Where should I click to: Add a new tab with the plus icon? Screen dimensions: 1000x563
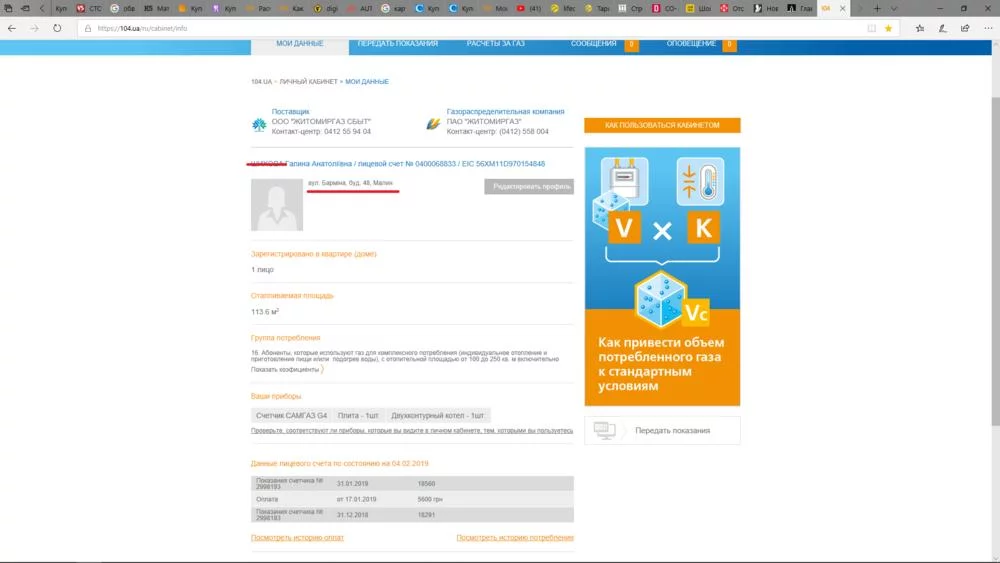[878, 8]
